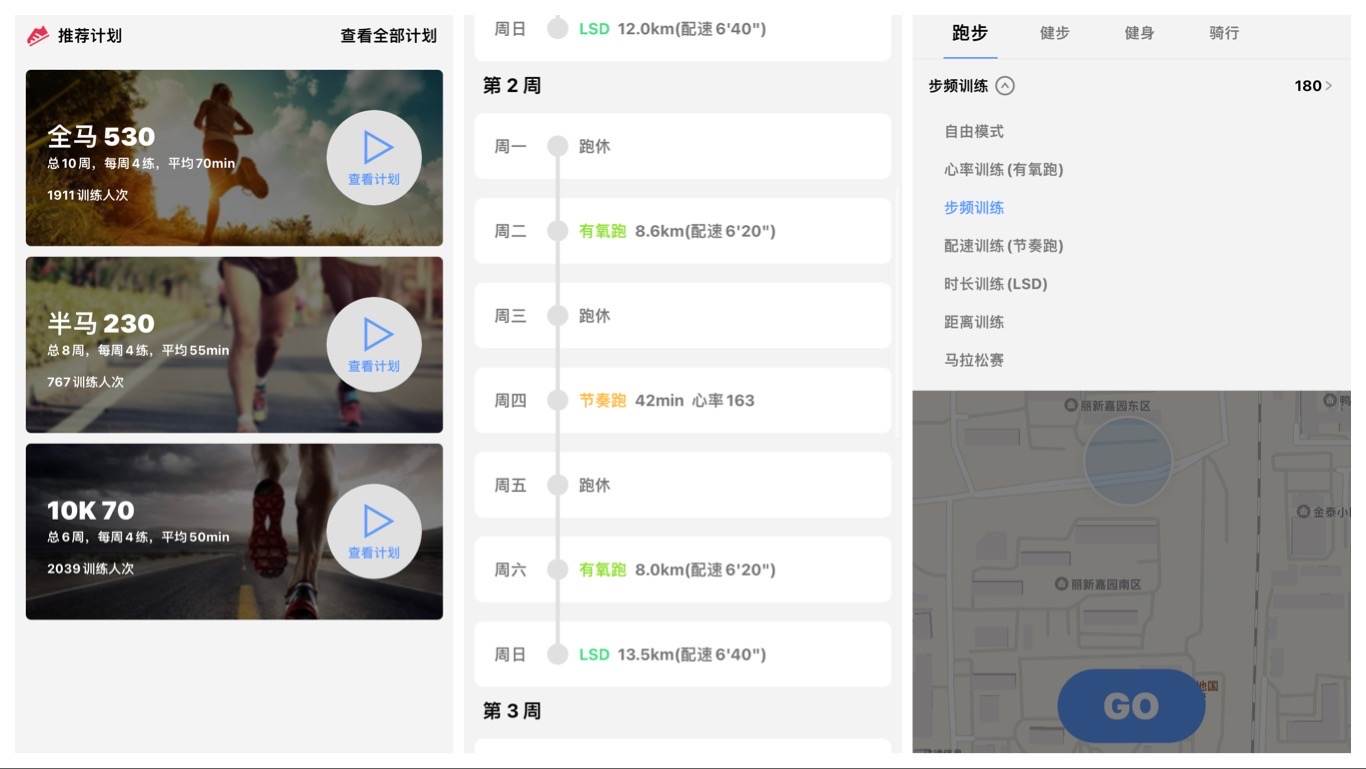Open the 周日 LSD 13.5km workout entry
1366x769 pixels.
(x=685, y=654)
